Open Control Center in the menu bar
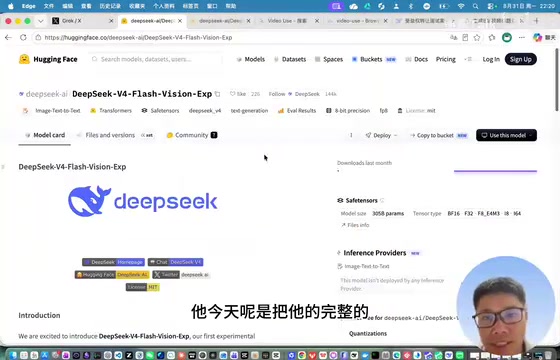The height and width of the screenshot is (360, 560). point(492,6)
